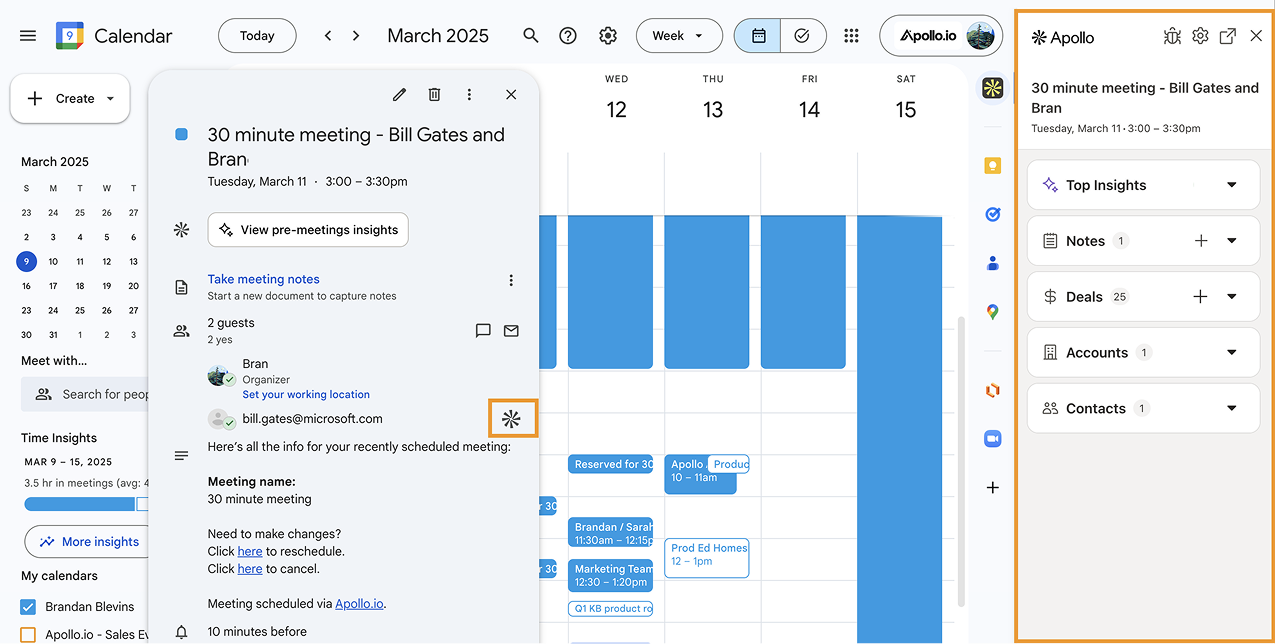Expand the Deals section arrow

coord(1232,297)
